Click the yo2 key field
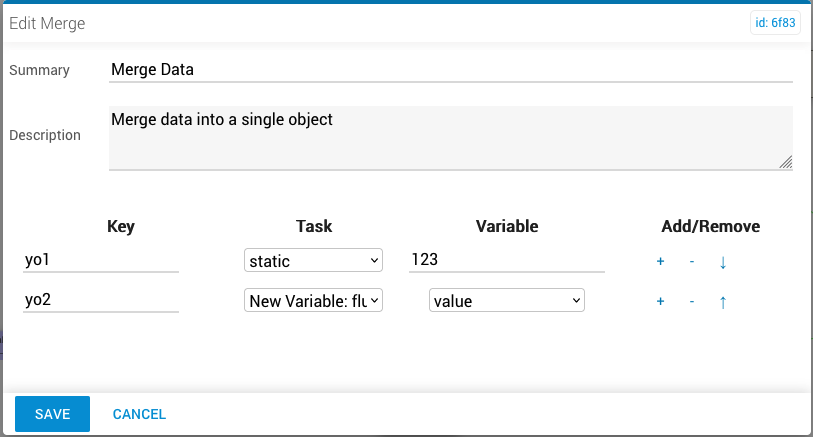Image resolution: width=813 pixels, height=437 pixels. (101, 301)
